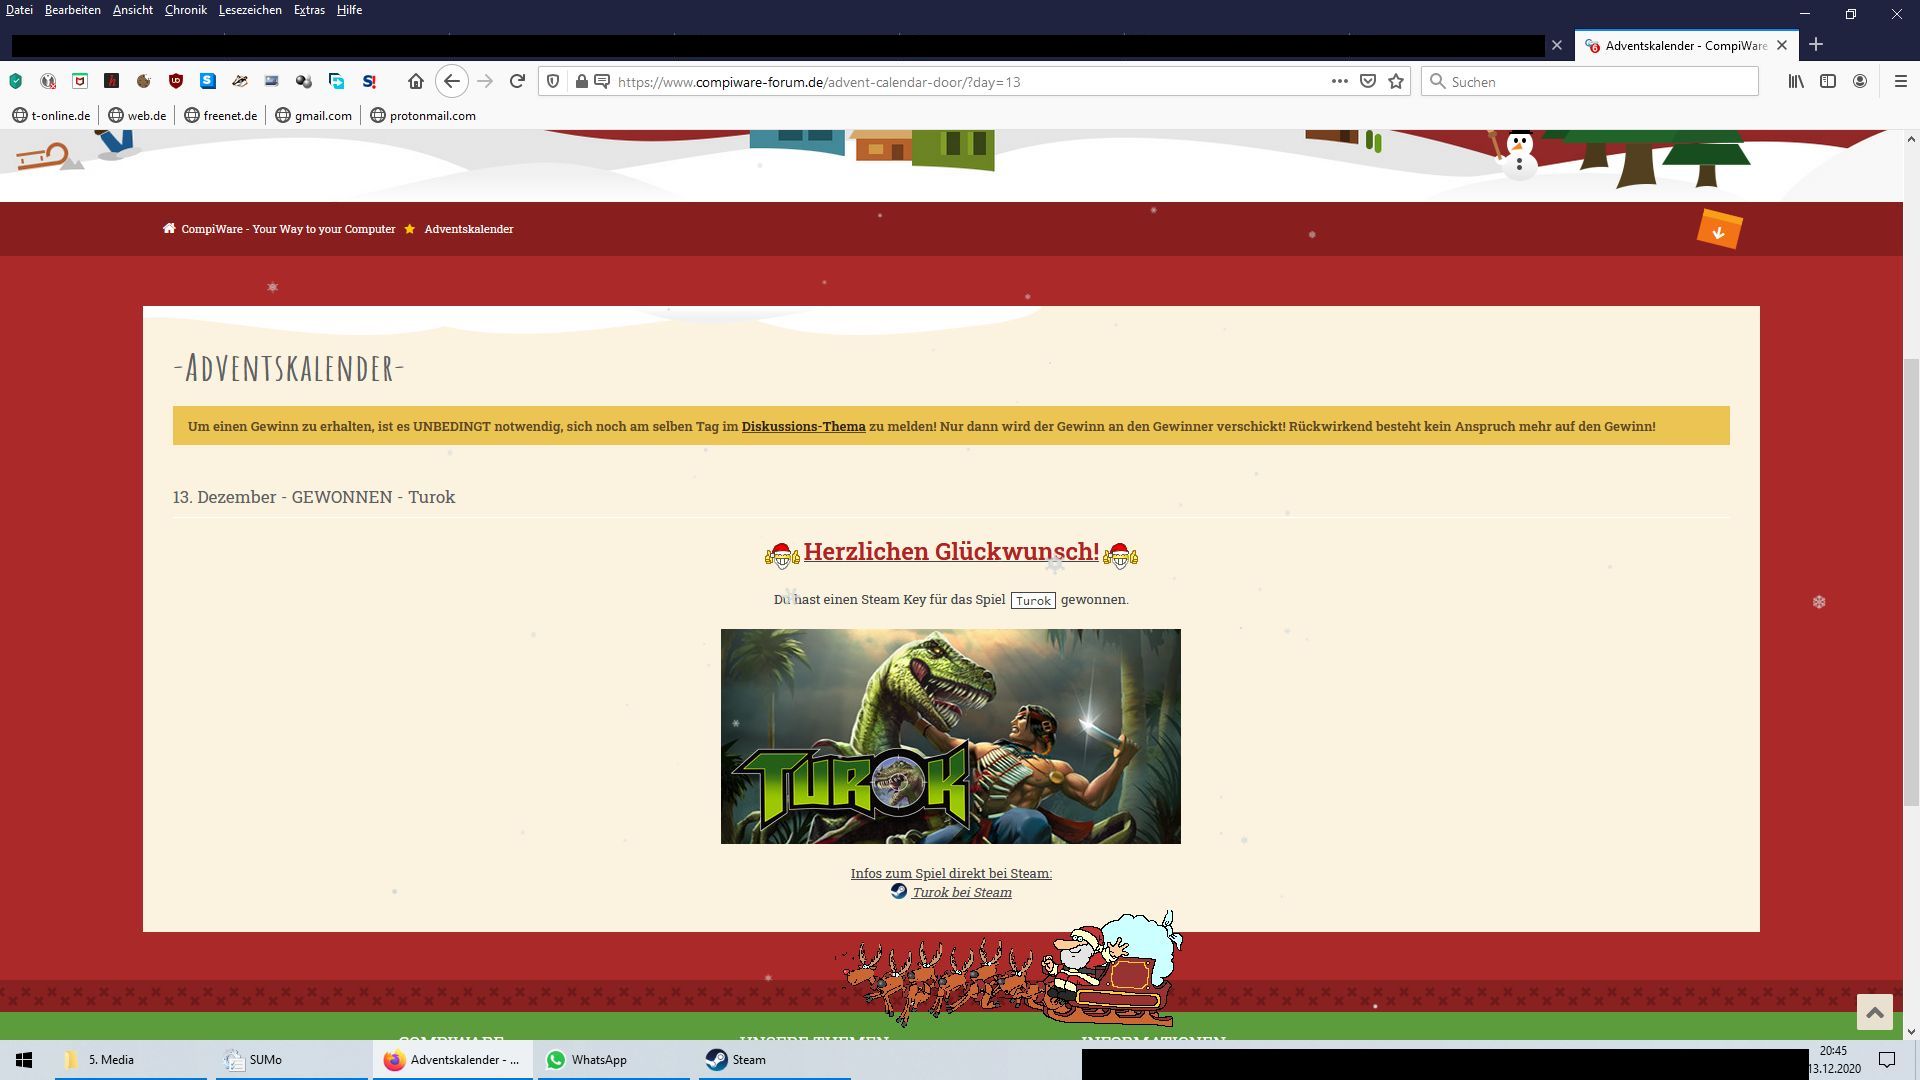Screen dimensions: 1920x1080
Task: Open the Firefox hamburger menu
Action: [1901, 81]
